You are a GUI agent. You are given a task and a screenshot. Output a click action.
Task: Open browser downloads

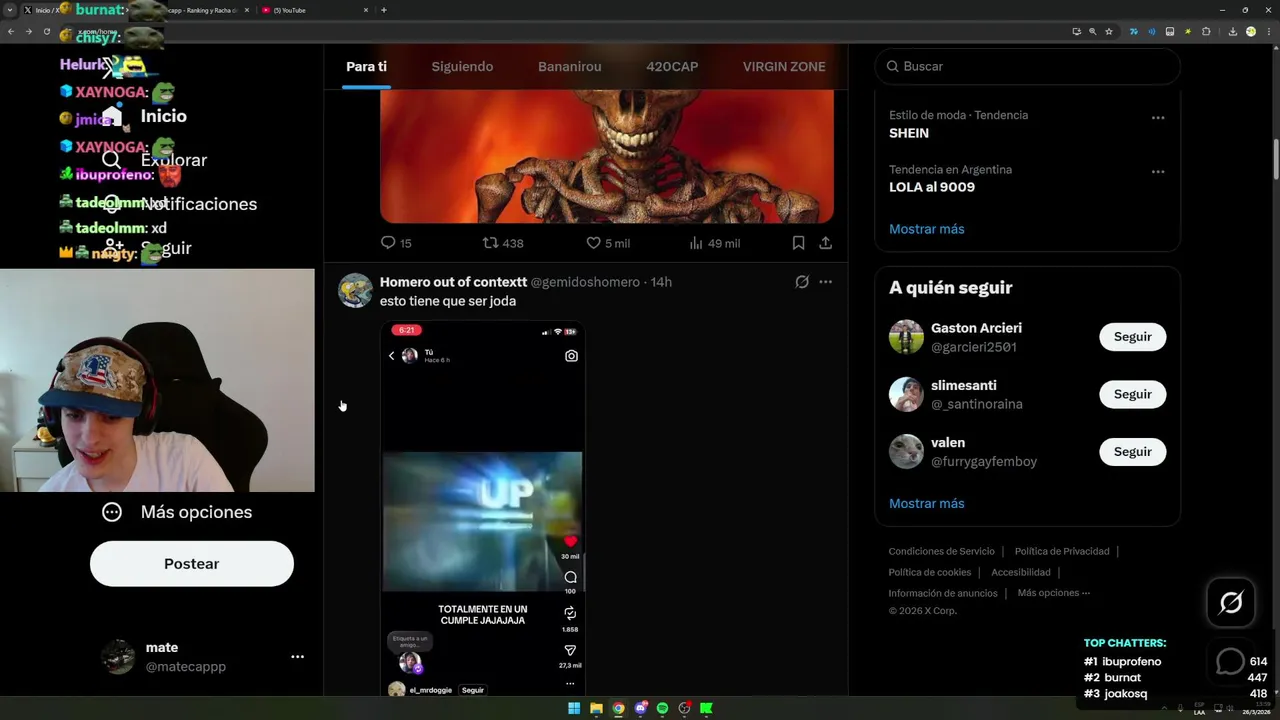point(1233,31)
